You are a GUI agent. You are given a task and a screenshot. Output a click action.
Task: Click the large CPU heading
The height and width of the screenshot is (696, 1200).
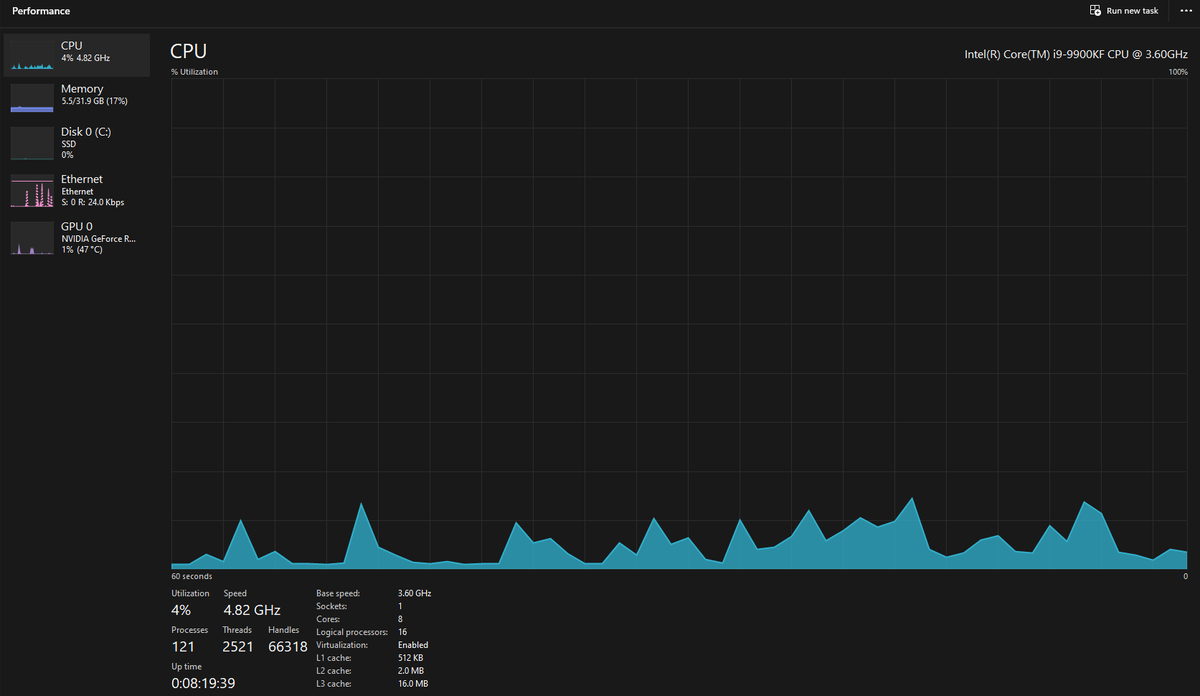pos(189,51)
